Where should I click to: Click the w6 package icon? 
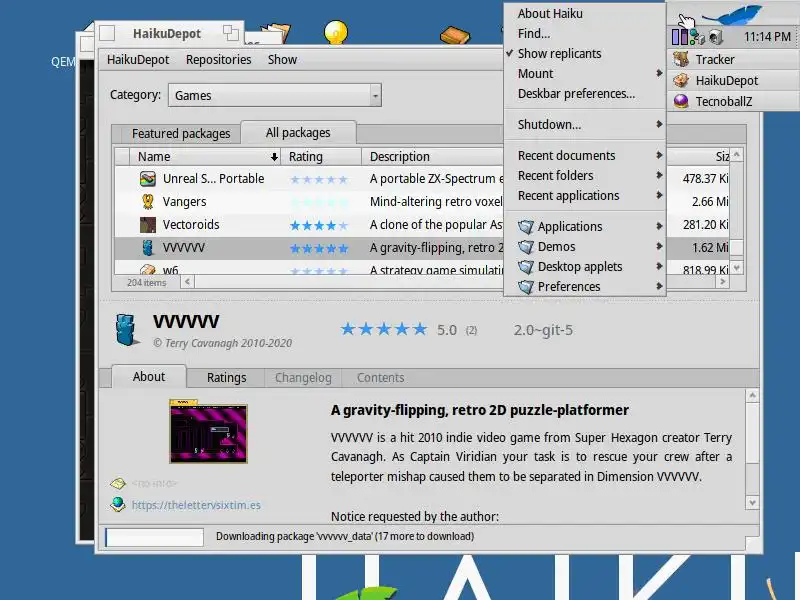coord(147,269)
